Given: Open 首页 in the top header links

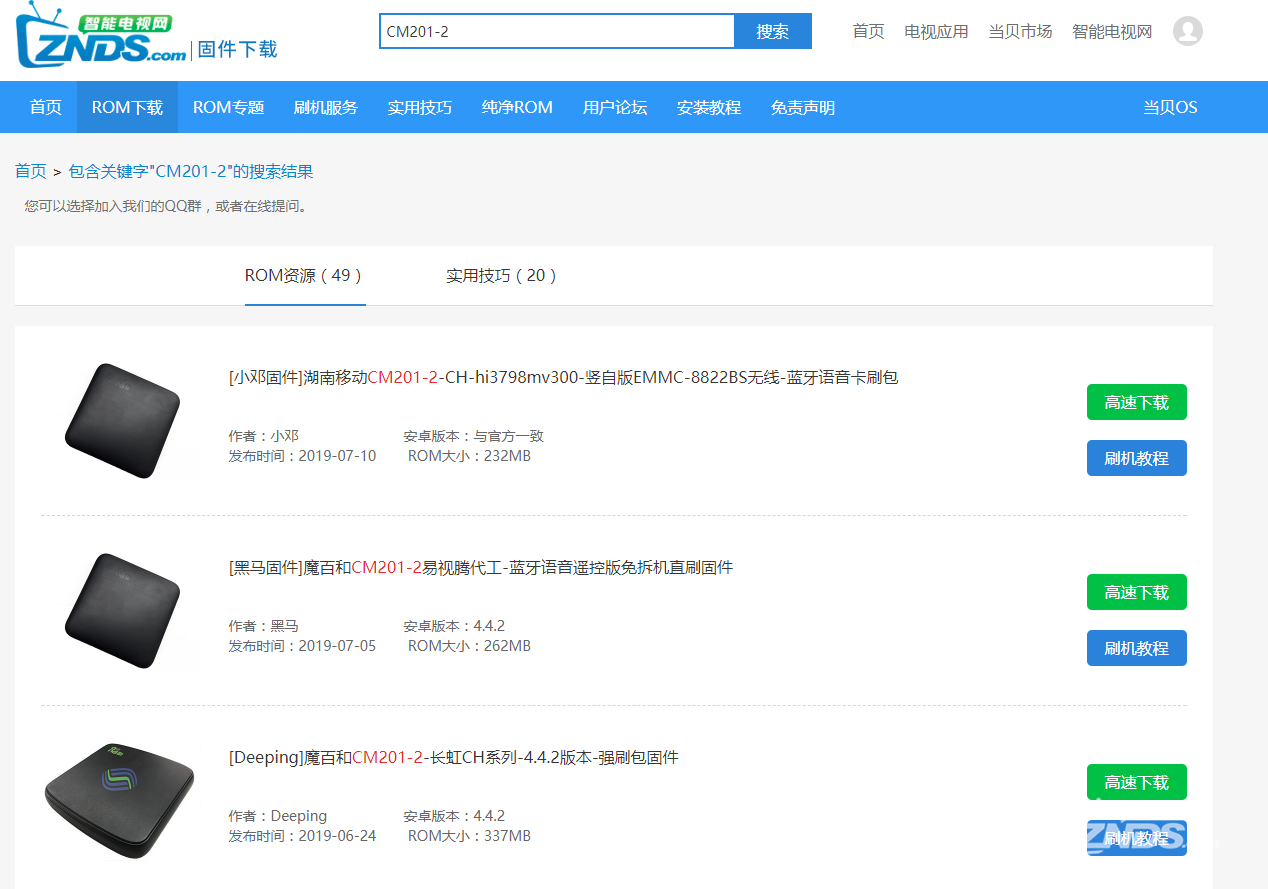Looking at the screenshot, I should point(868,31).
